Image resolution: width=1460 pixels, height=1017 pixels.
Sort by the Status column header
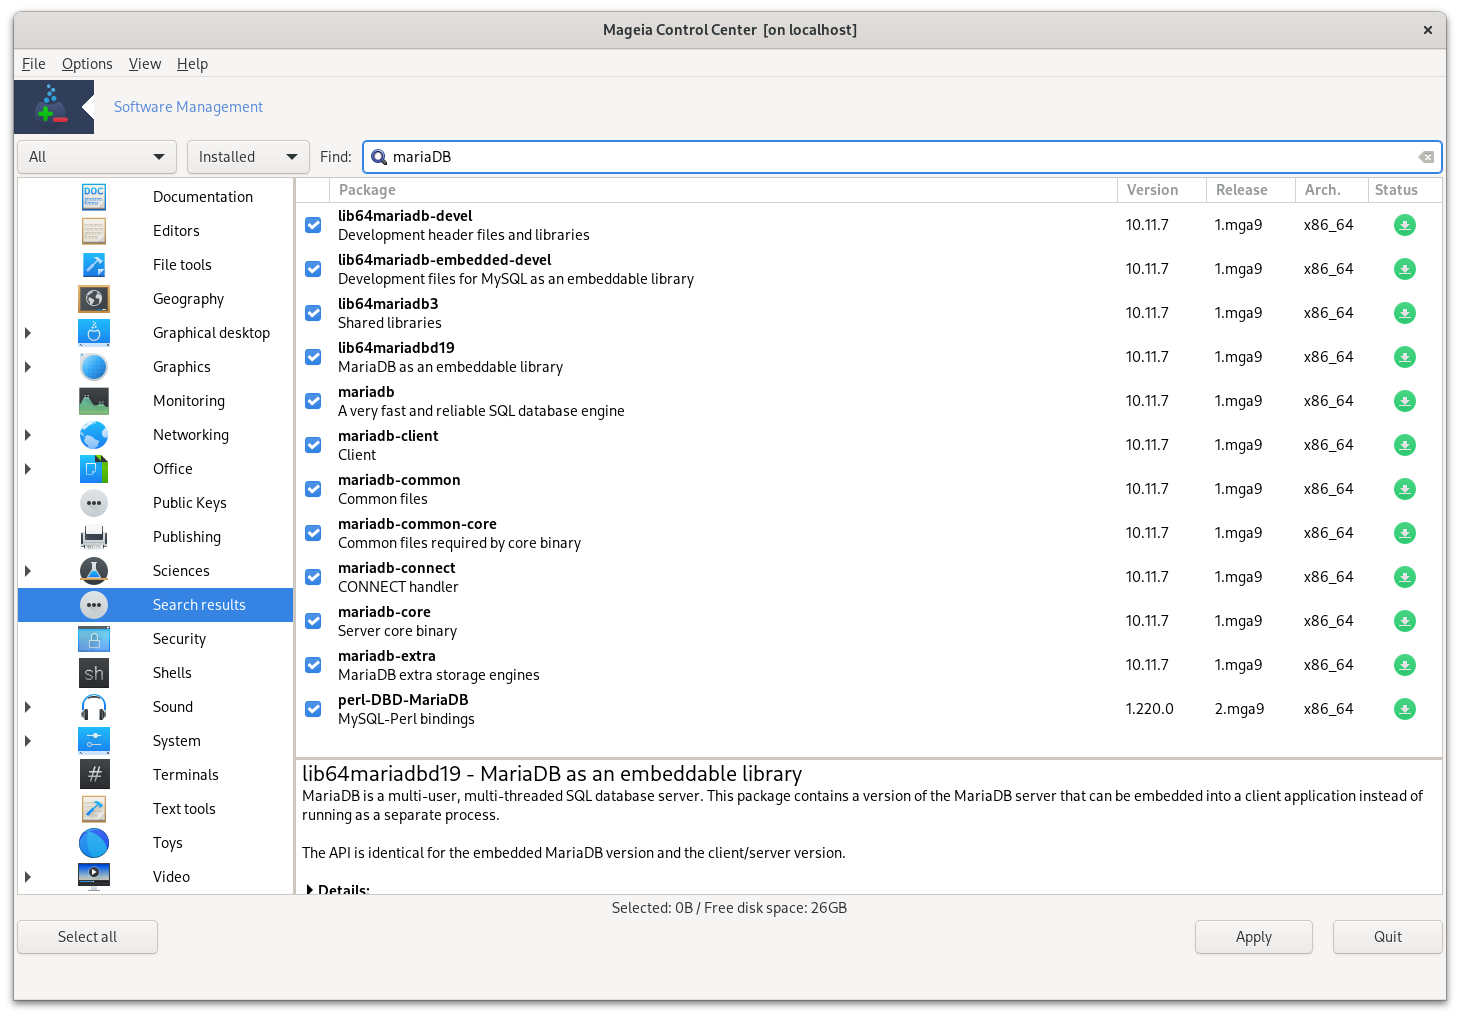pyautogui.click(x=1404, y=190)
